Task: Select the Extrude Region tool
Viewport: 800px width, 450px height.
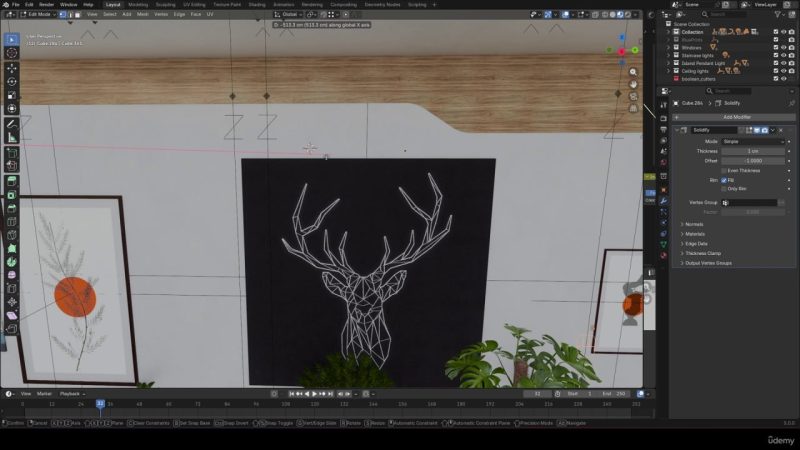Action: (12, 181)
